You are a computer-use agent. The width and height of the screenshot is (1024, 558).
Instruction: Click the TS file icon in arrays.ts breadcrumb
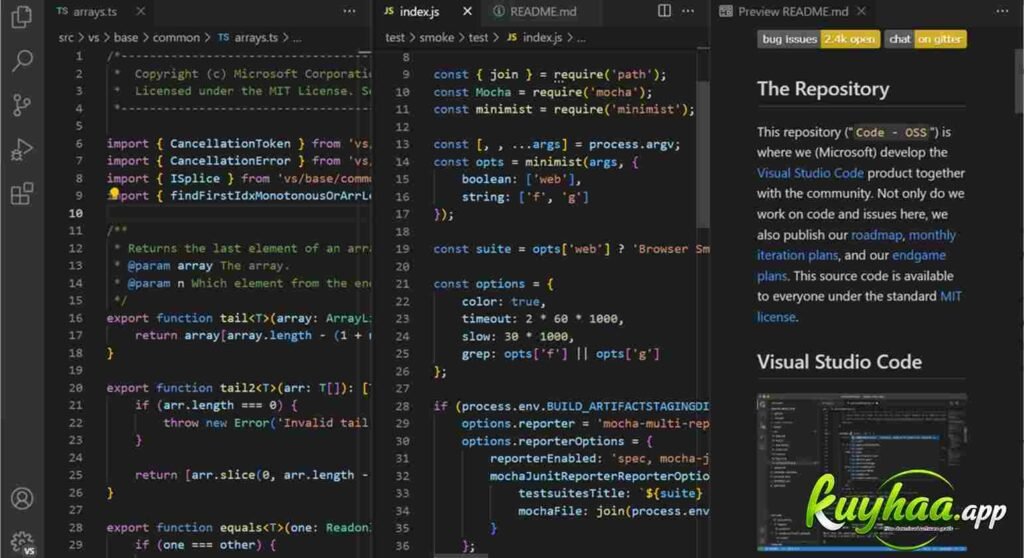[223, 37]
